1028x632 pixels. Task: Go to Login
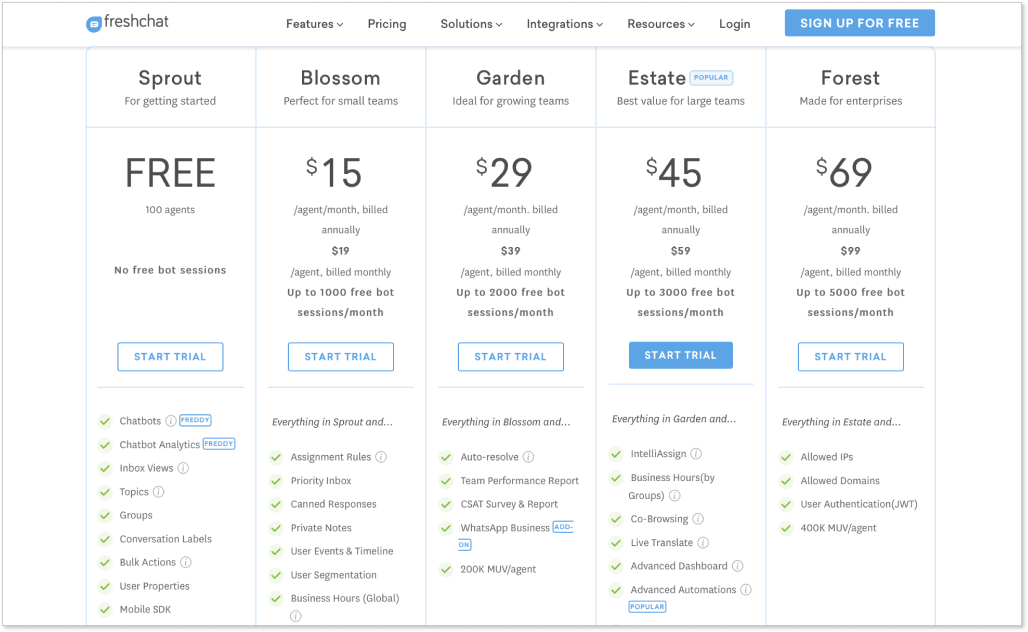pyautogui.click(x=734, y=24)
